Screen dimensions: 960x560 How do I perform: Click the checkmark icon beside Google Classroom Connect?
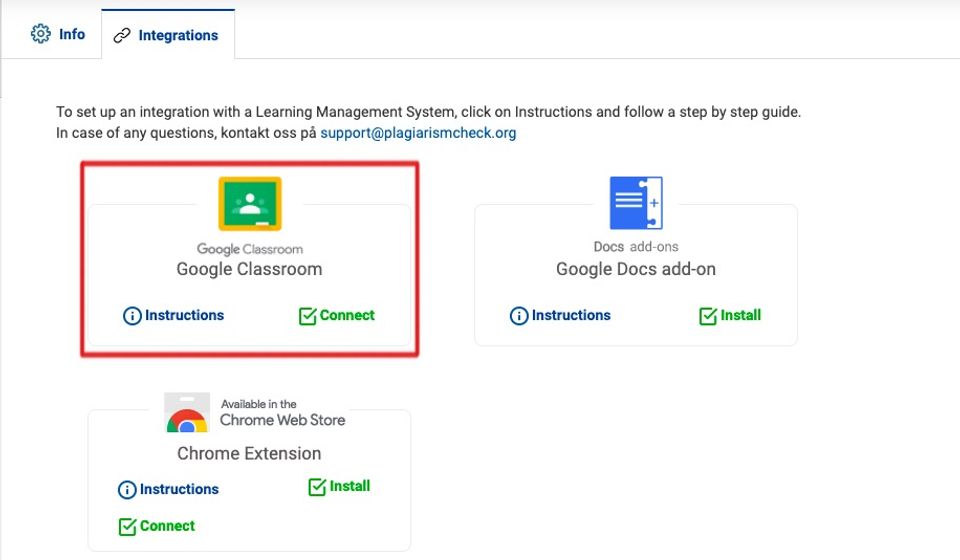(308, 316)
